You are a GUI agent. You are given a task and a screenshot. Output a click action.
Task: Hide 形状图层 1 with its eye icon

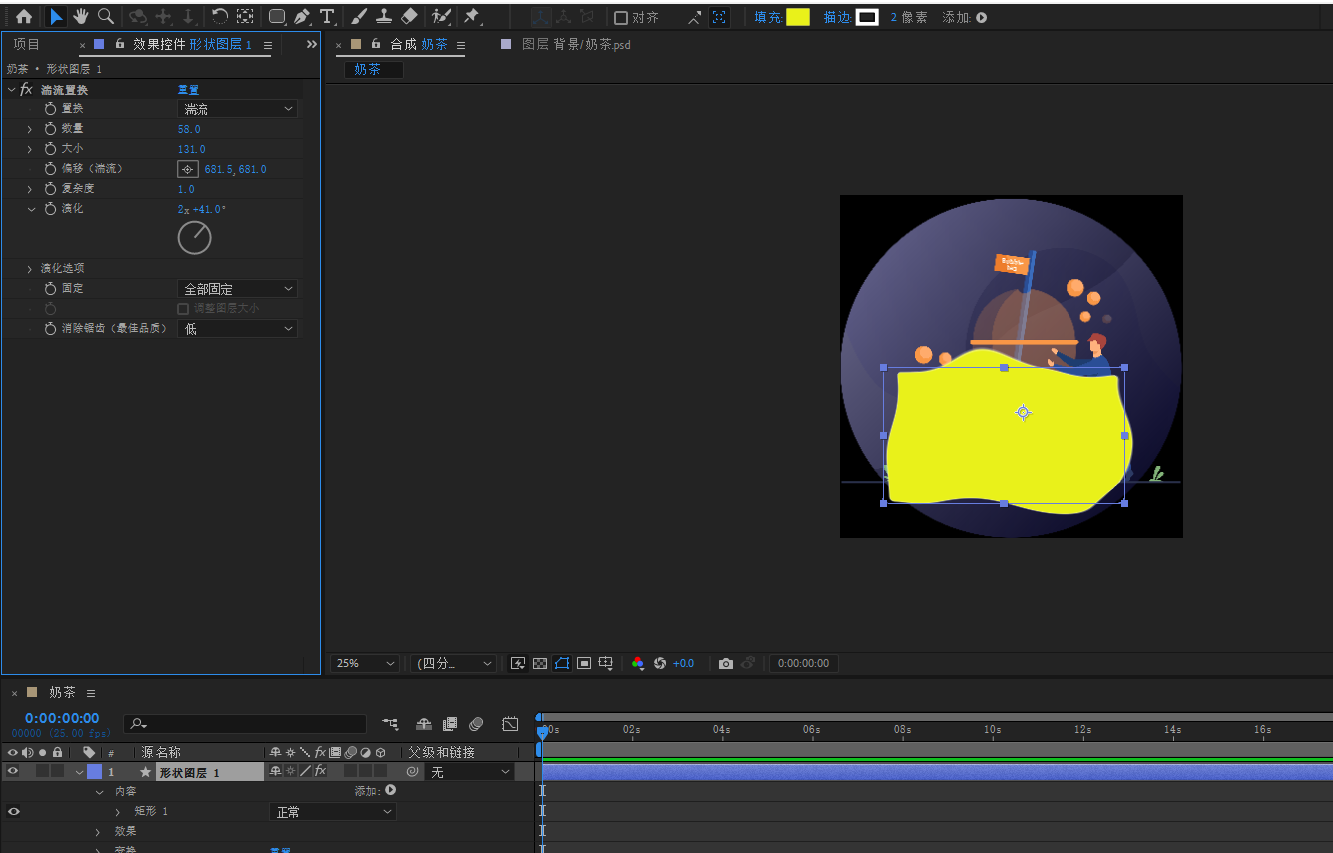pyautogui.click(x=13, y=771)
